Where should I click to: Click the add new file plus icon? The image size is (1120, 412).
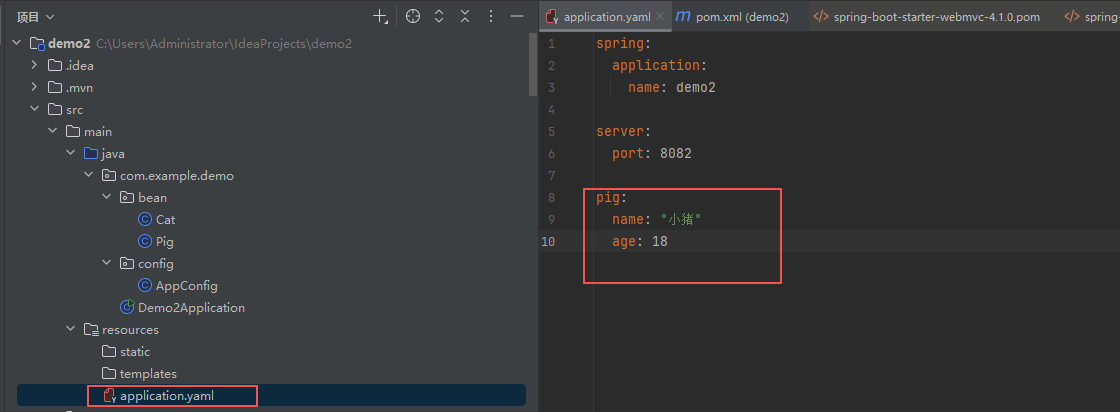[x=381, y=16]
